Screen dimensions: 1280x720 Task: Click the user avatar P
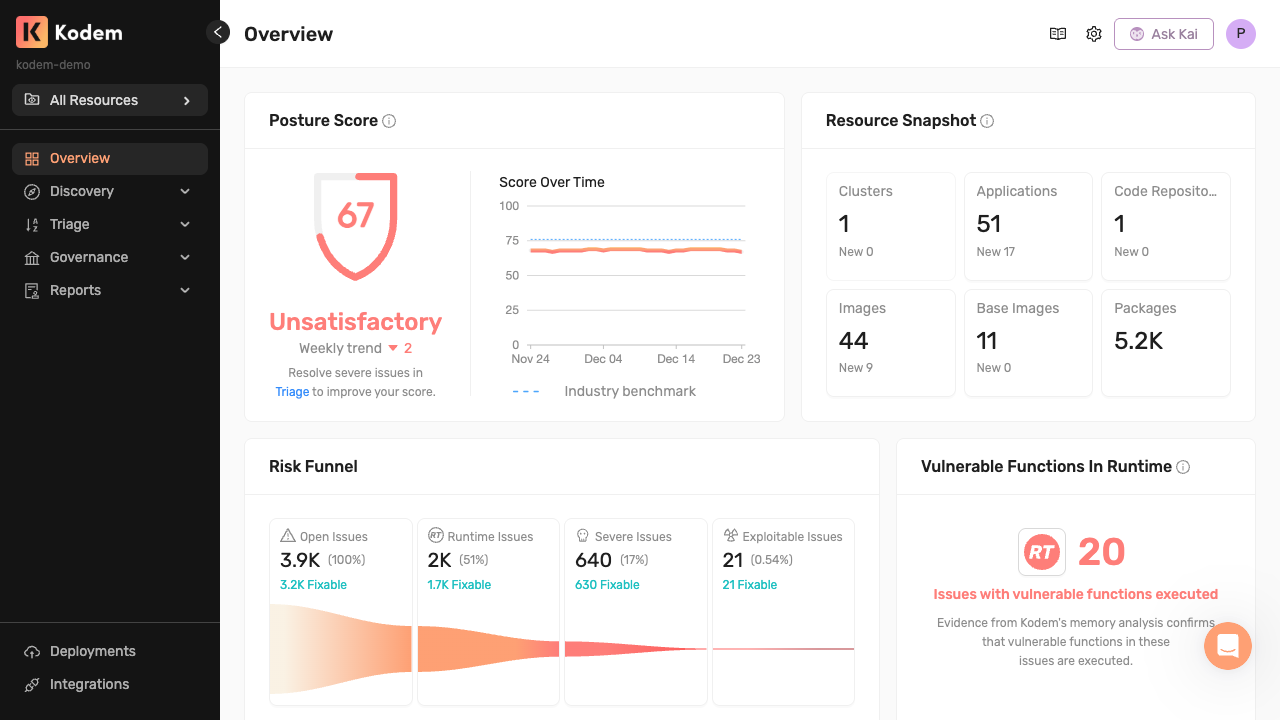[x=1241, y=34]
